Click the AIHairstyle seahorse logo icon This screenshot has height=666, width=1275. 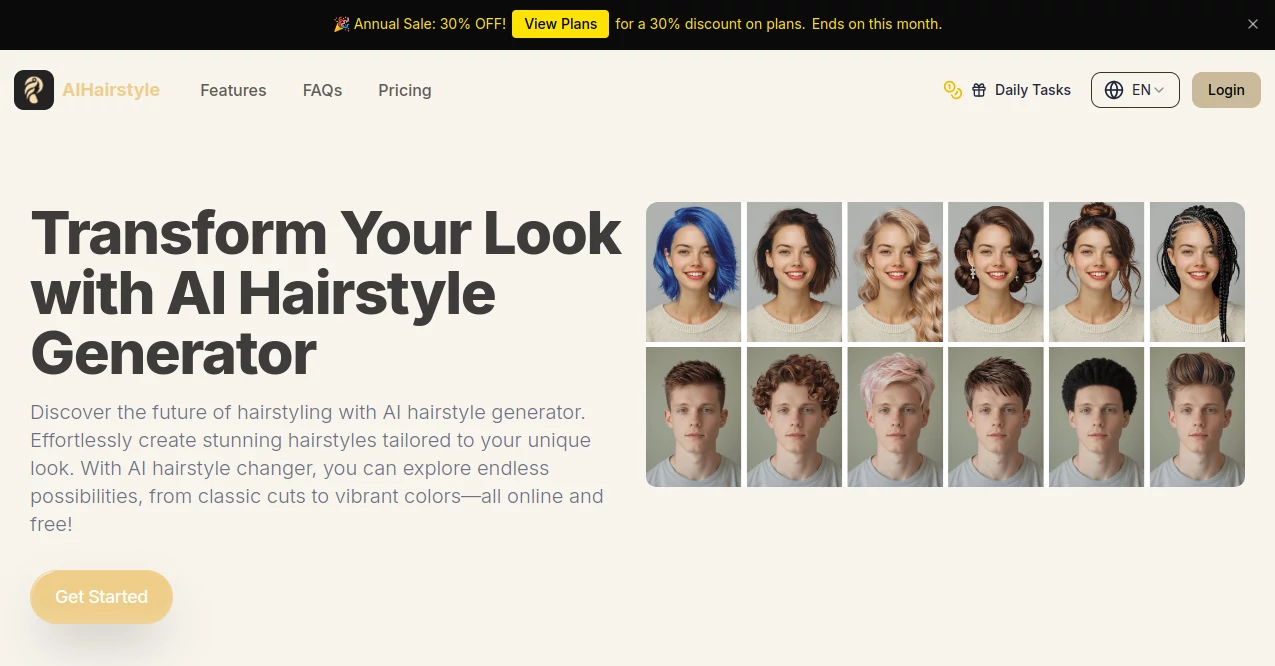point(33,89)
